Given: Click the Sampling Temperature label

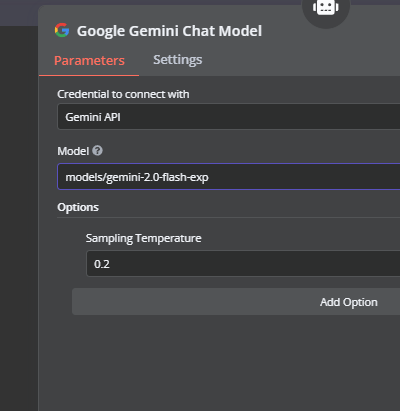Looking at the screenshot, I should coord(144,239).
